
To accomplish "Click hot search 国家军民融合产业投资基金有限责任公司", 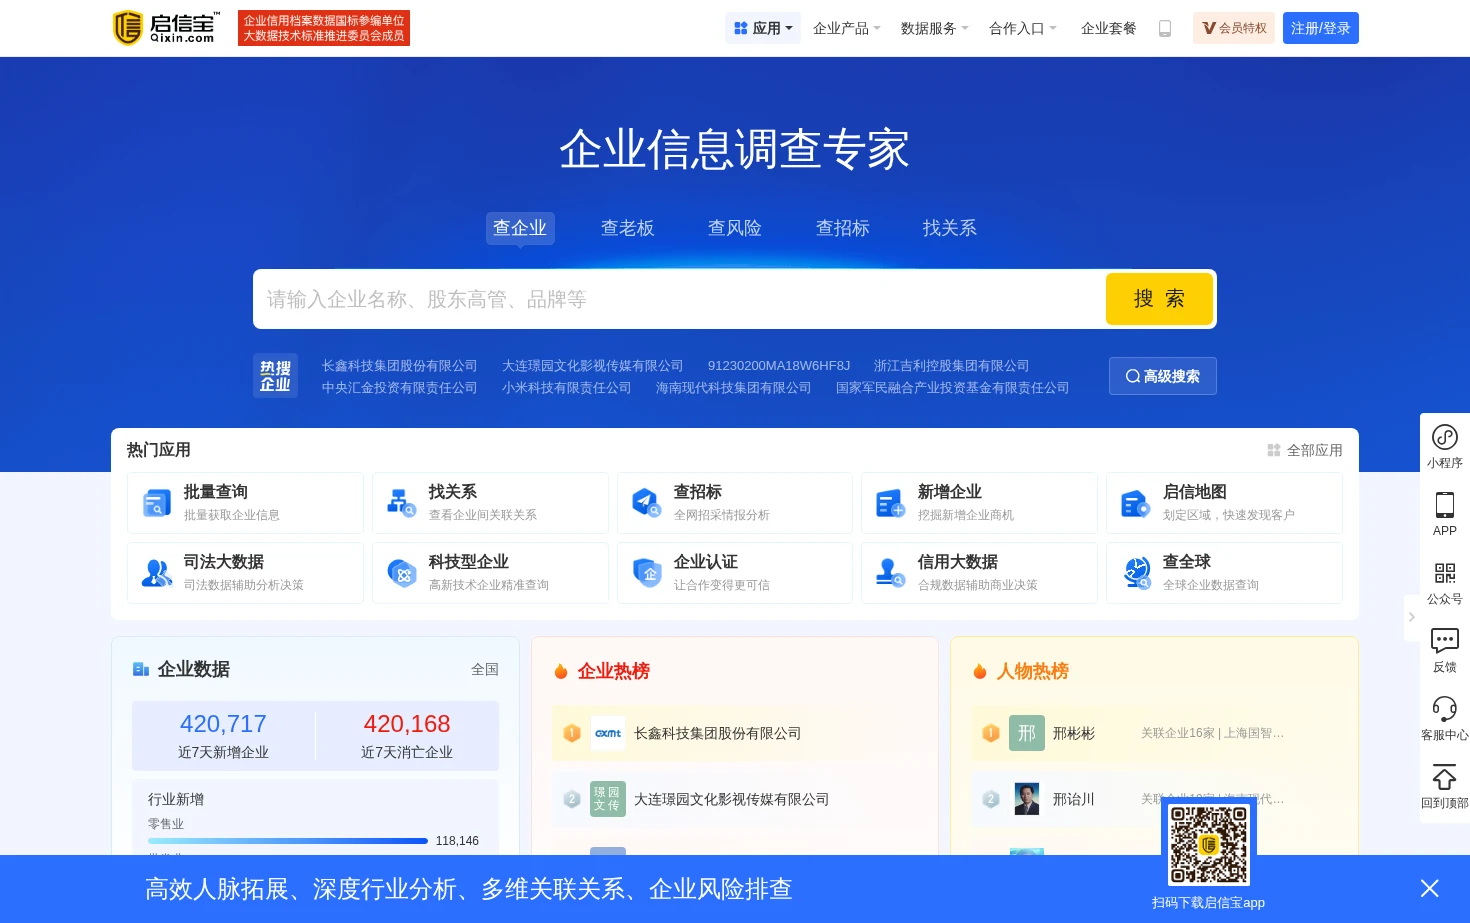I will [x=952, y=388].
